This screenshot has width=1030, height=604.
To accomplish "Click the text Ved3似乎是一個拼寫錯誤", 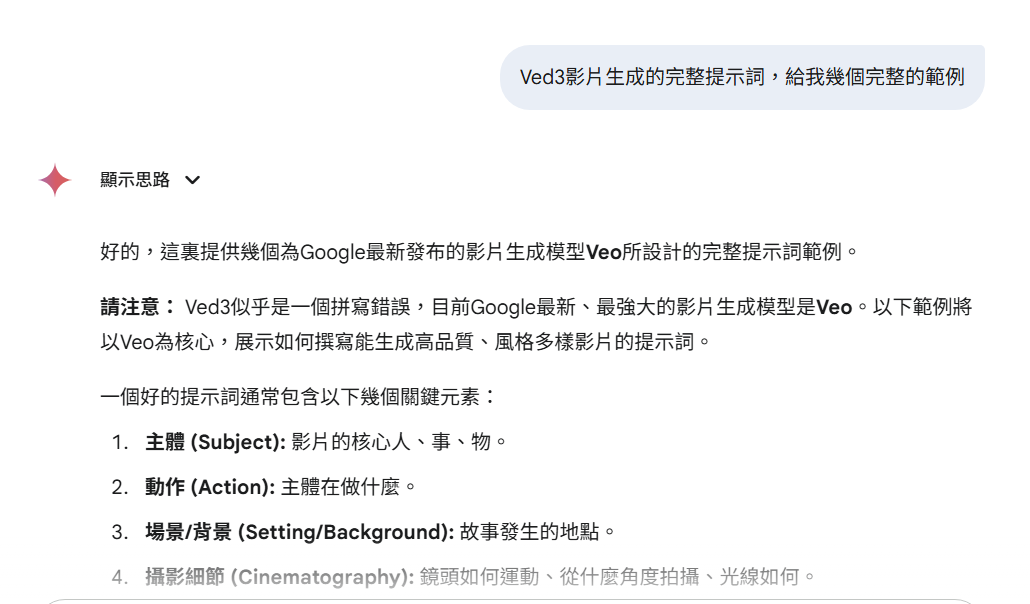I will [298, 307].
